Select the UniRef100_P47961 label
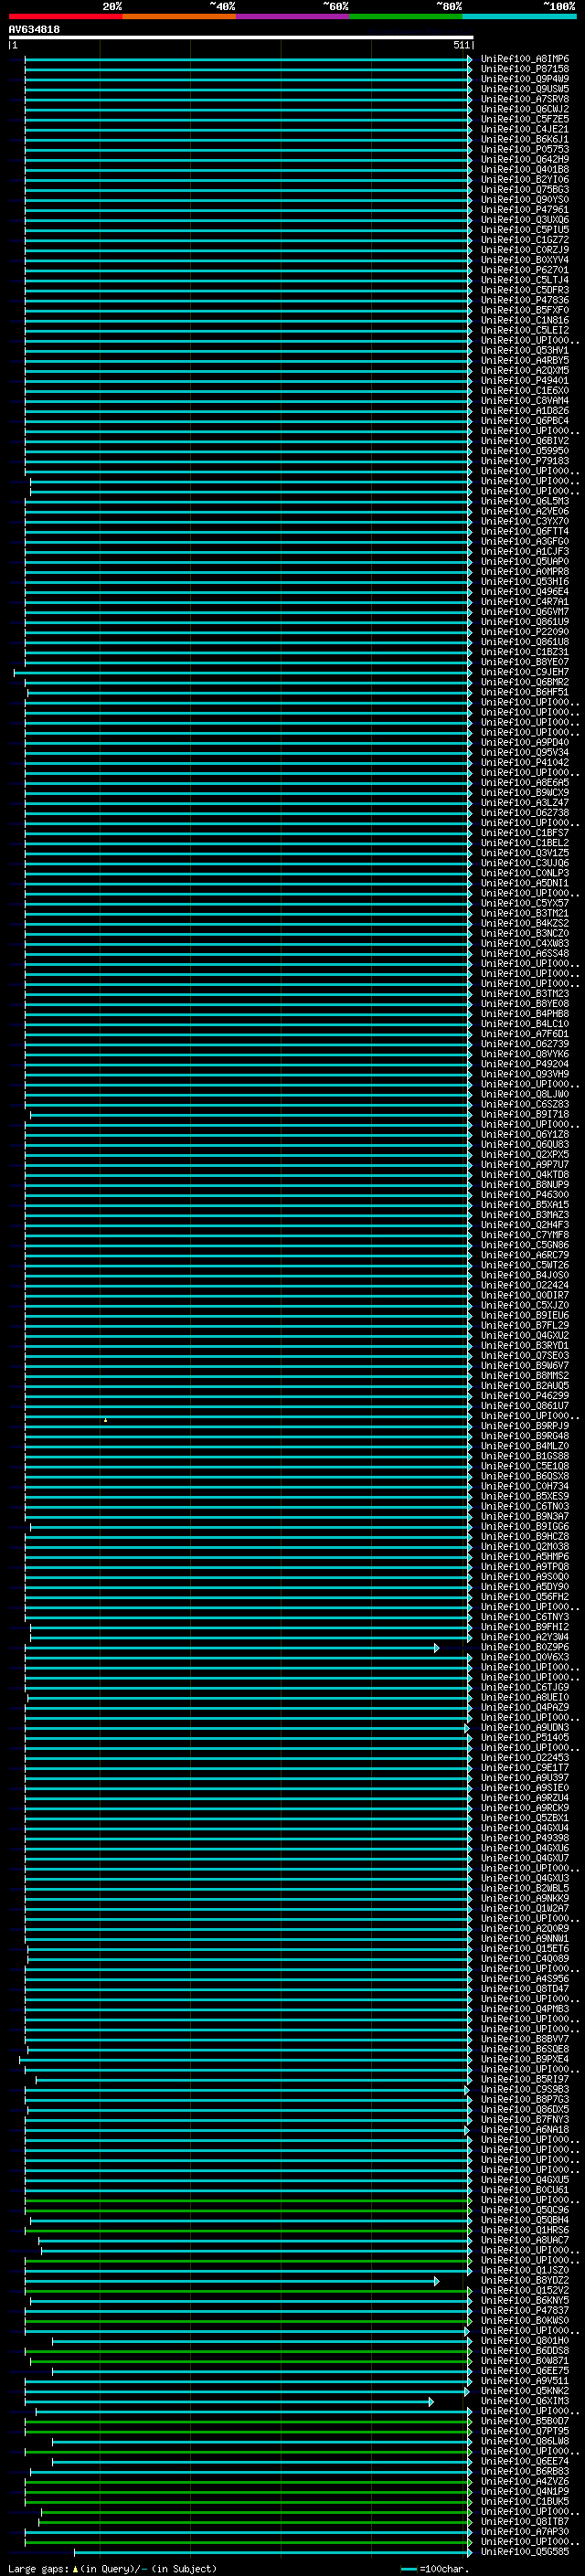This screenshot has width=585, height=2576. coord(525,209)
